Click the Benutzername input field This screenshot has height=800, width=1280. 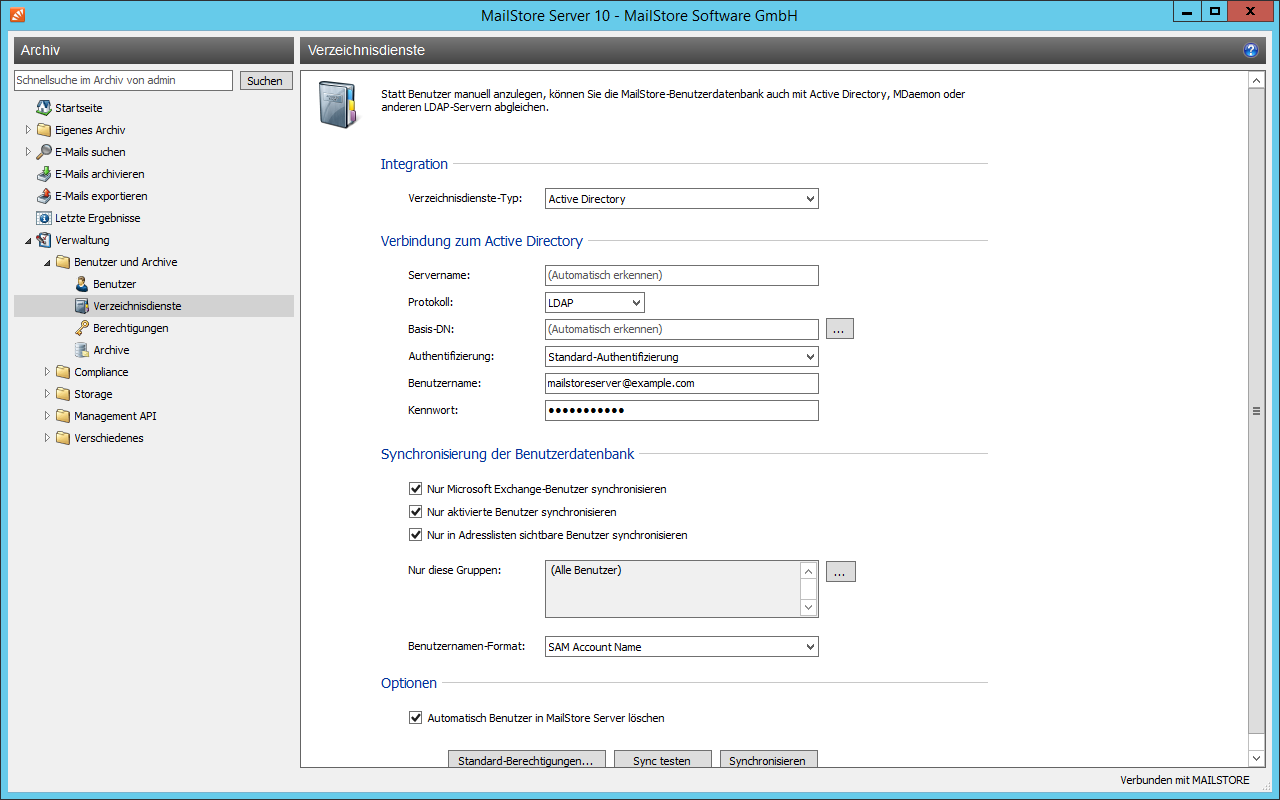coord(682,383)
